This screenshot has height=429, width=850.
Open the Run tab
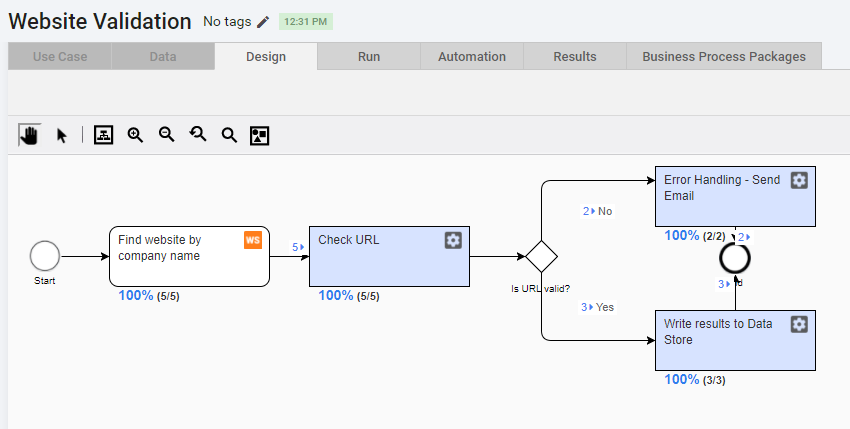pyautogui.click(x=369, y=56)
